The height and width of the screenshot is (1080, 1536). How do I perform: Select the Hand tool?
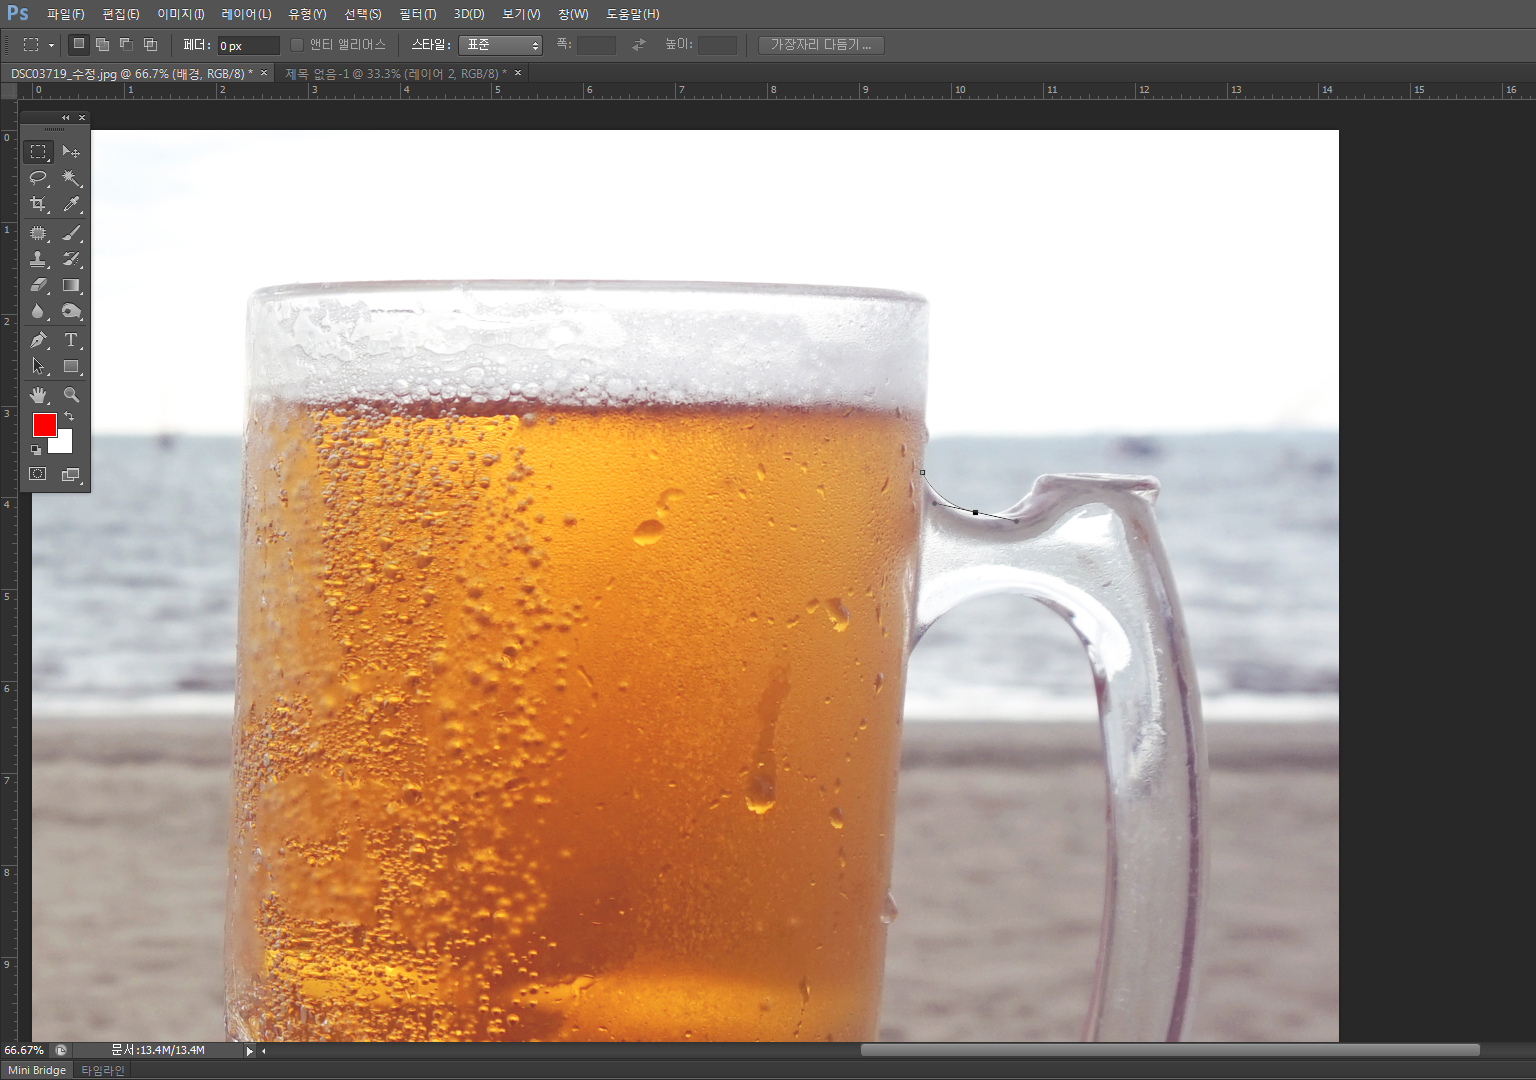tap(38, 395)
